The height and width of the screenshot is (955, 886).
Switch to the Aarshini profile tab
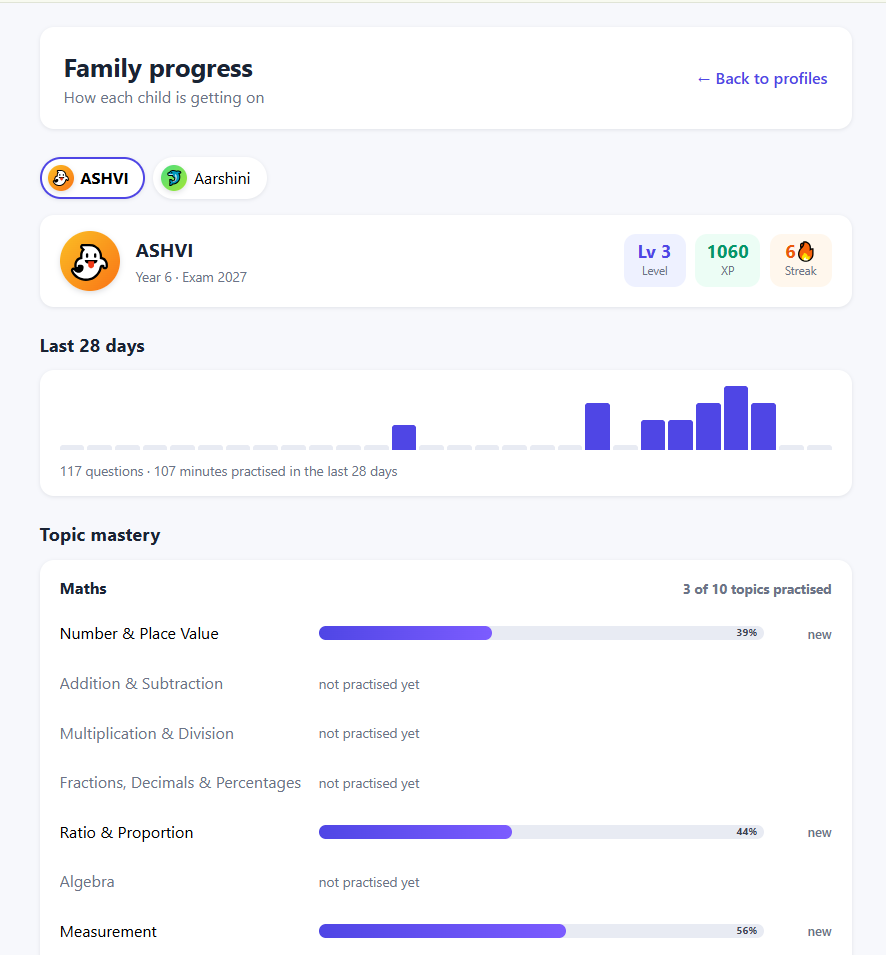(x=210, y=178)
